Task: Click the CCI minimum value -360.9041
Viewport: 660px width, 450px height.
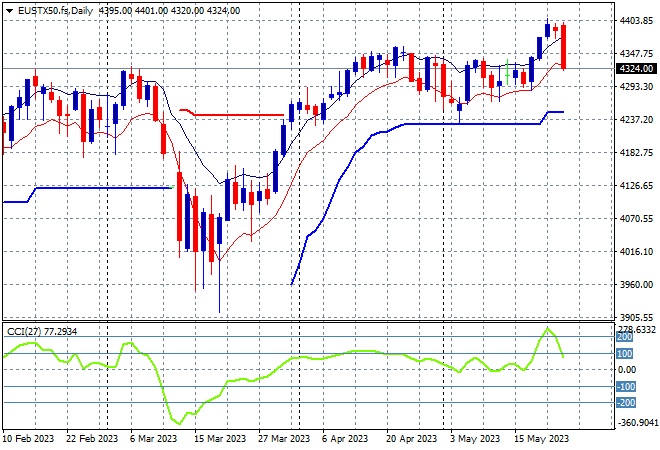Action: point(637,422)
